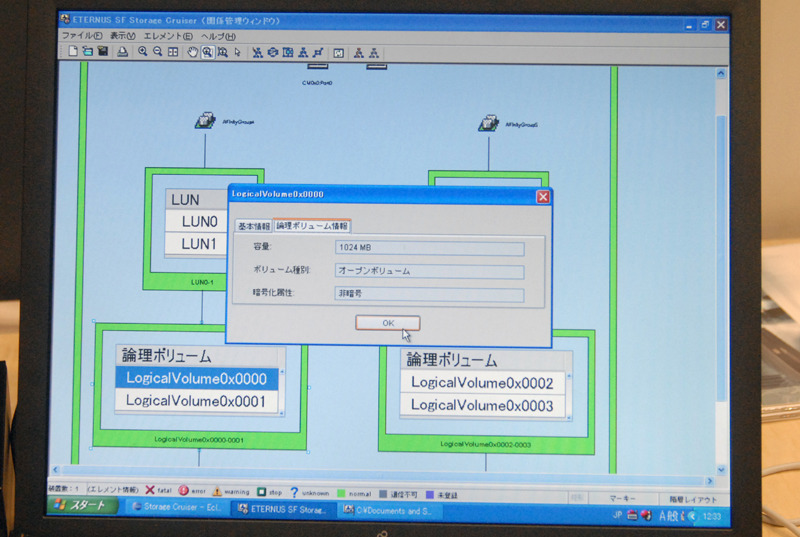
Task: Select the highlighted zoom-area magnifier tool
Action: point(207,52)
